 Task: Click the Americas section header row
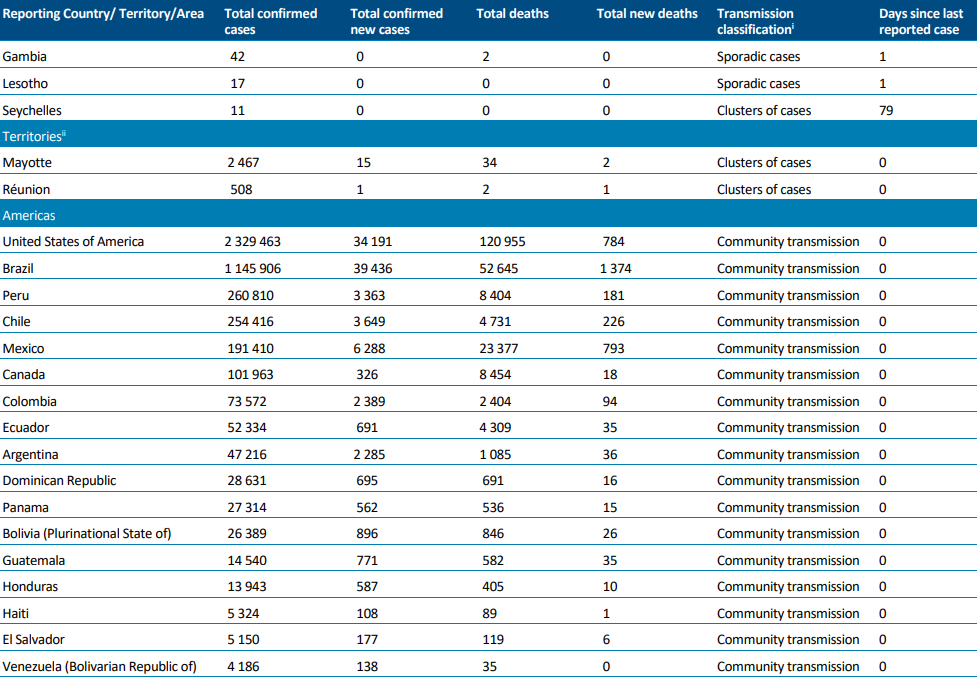tap(488, 215)
